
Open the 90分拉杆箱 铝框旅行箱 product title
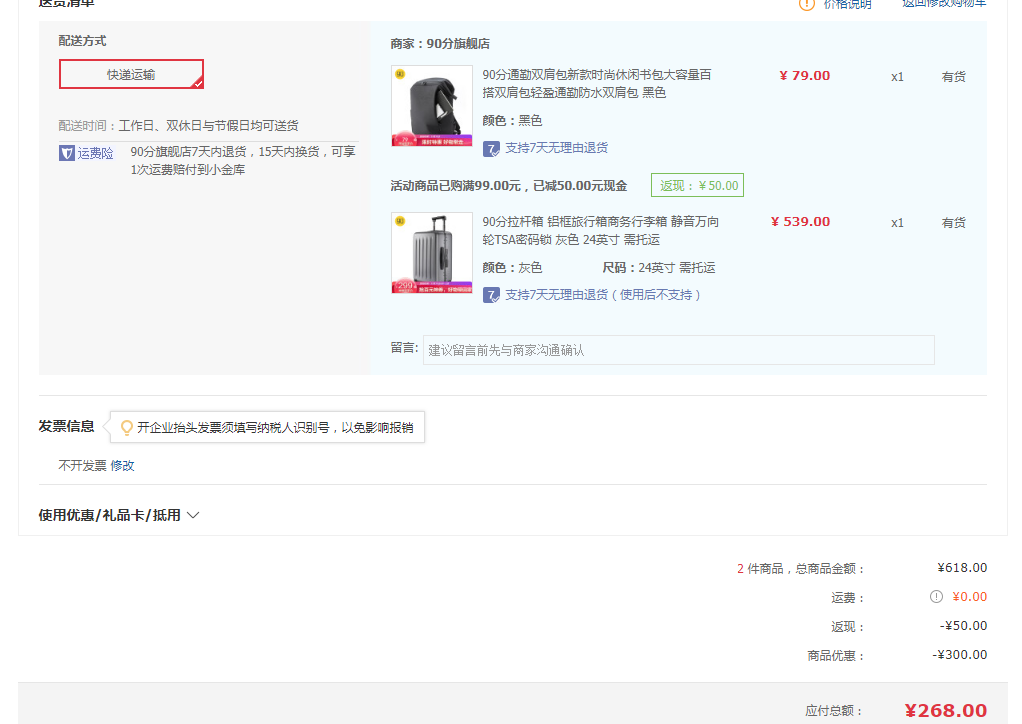600,231
